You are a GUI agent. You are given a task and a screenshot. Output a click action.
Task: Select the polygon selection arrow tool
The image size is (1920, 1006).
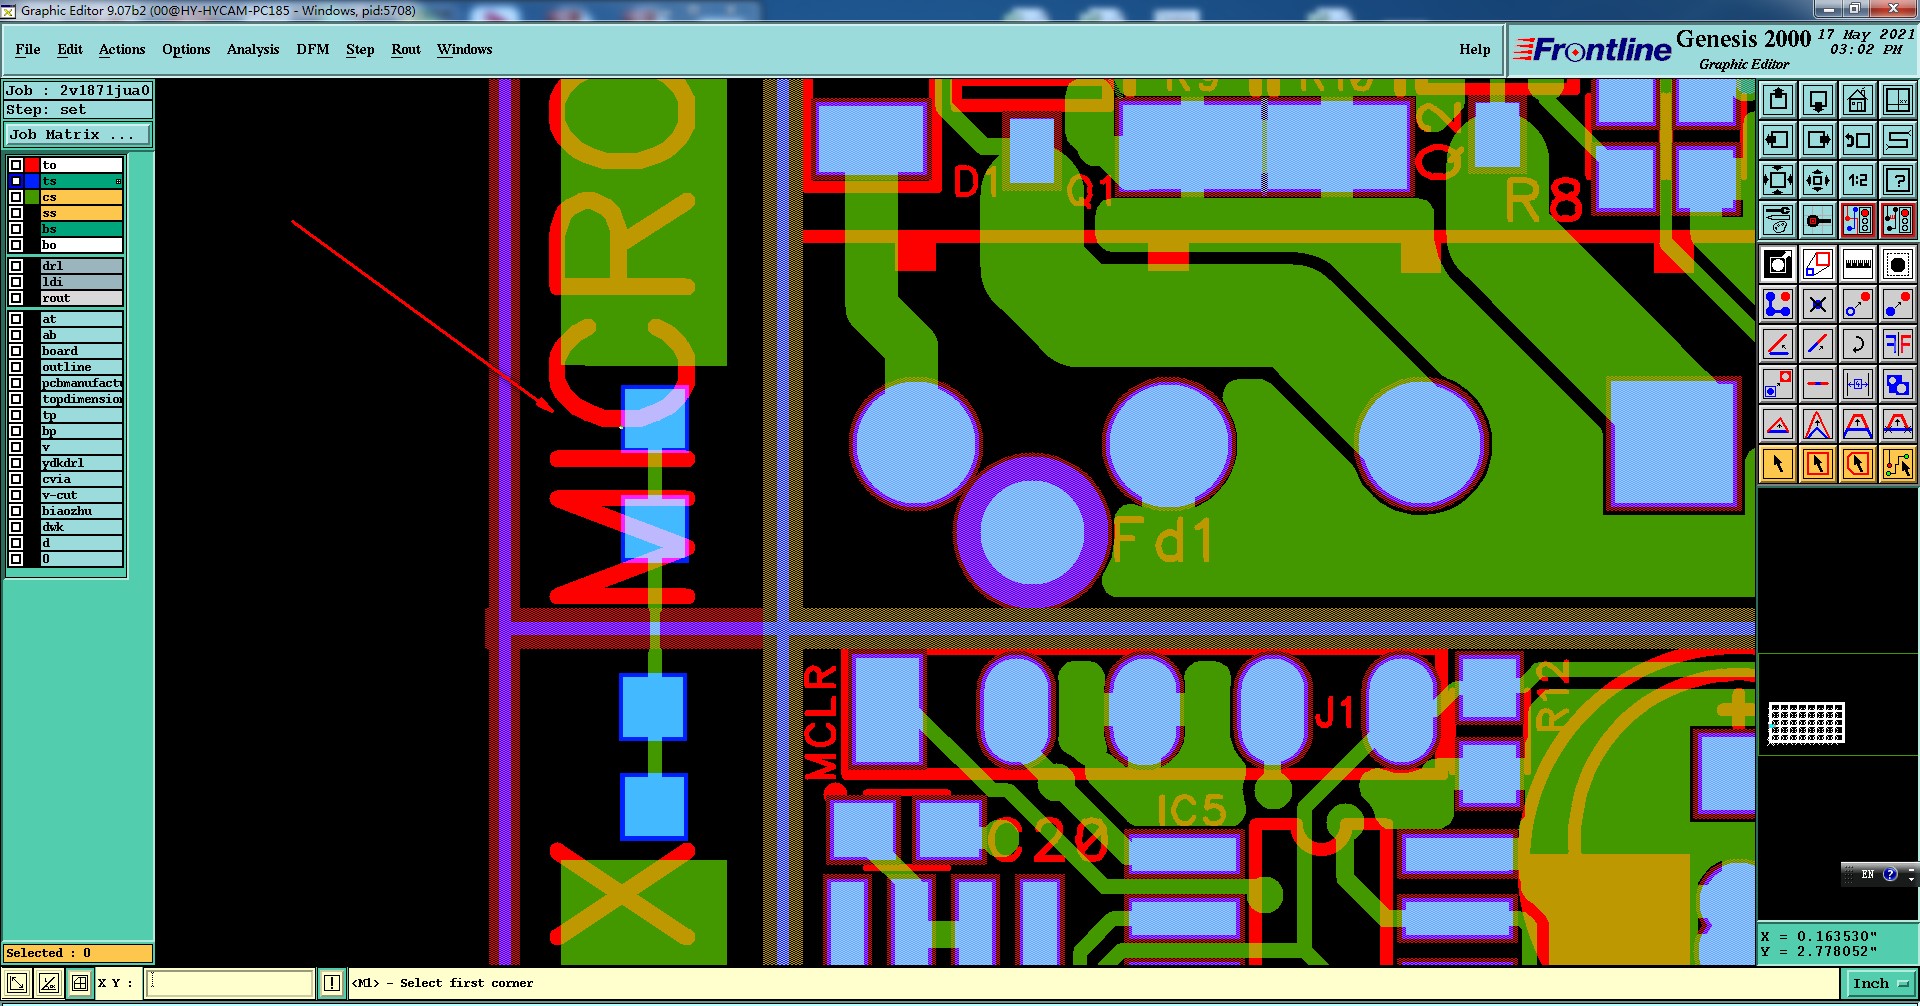point(1858,464)
